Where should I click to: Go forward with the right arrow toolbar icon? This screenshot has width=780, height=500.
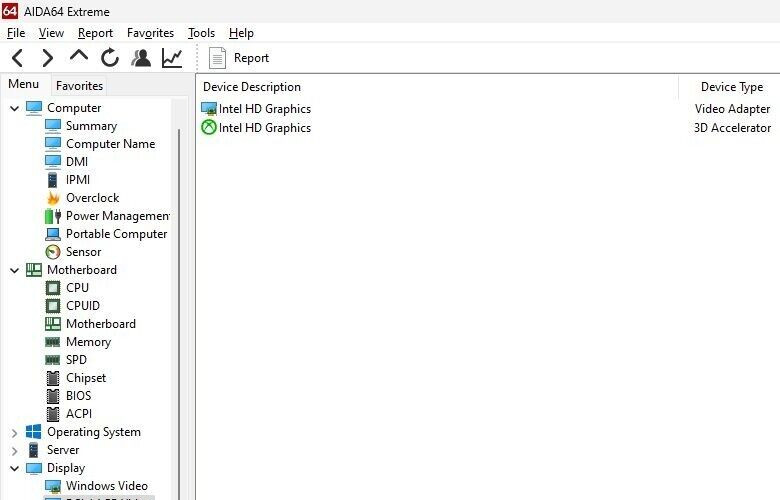[x=47, y=58]
